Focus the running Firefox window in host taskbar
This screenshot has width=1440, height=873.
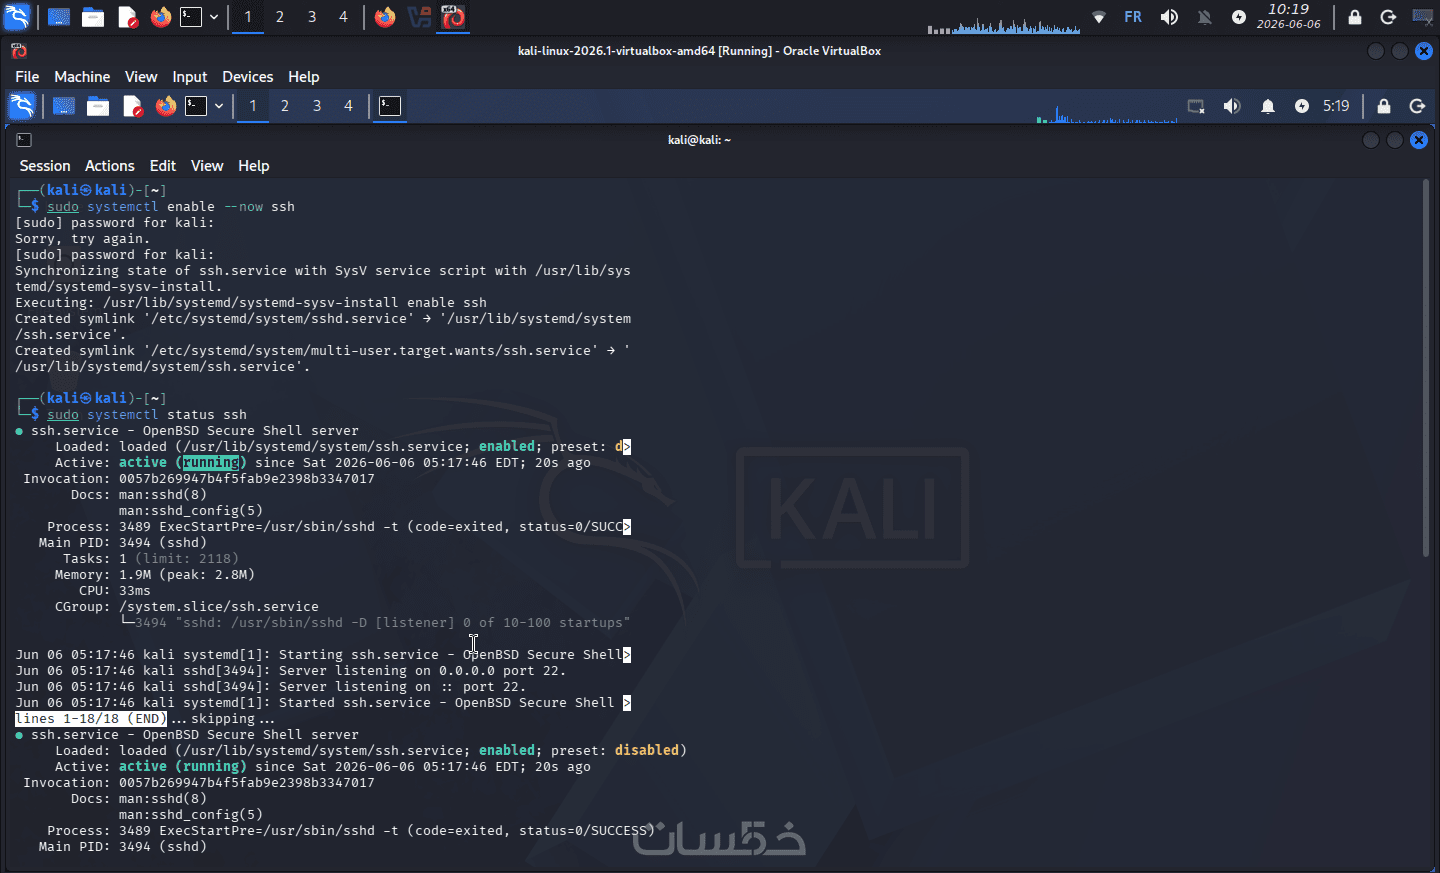tap(385, 17)
